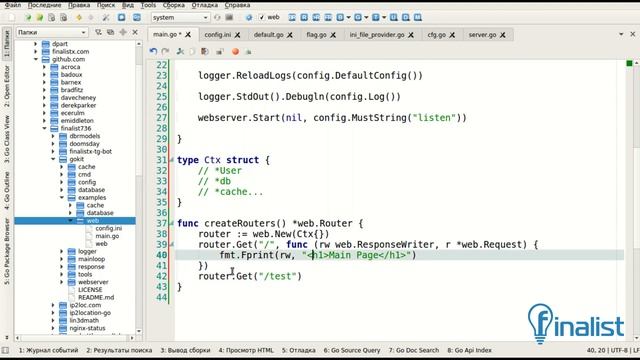
Task: Collapse the finalist736 tree folder
Action: (44, 128)
